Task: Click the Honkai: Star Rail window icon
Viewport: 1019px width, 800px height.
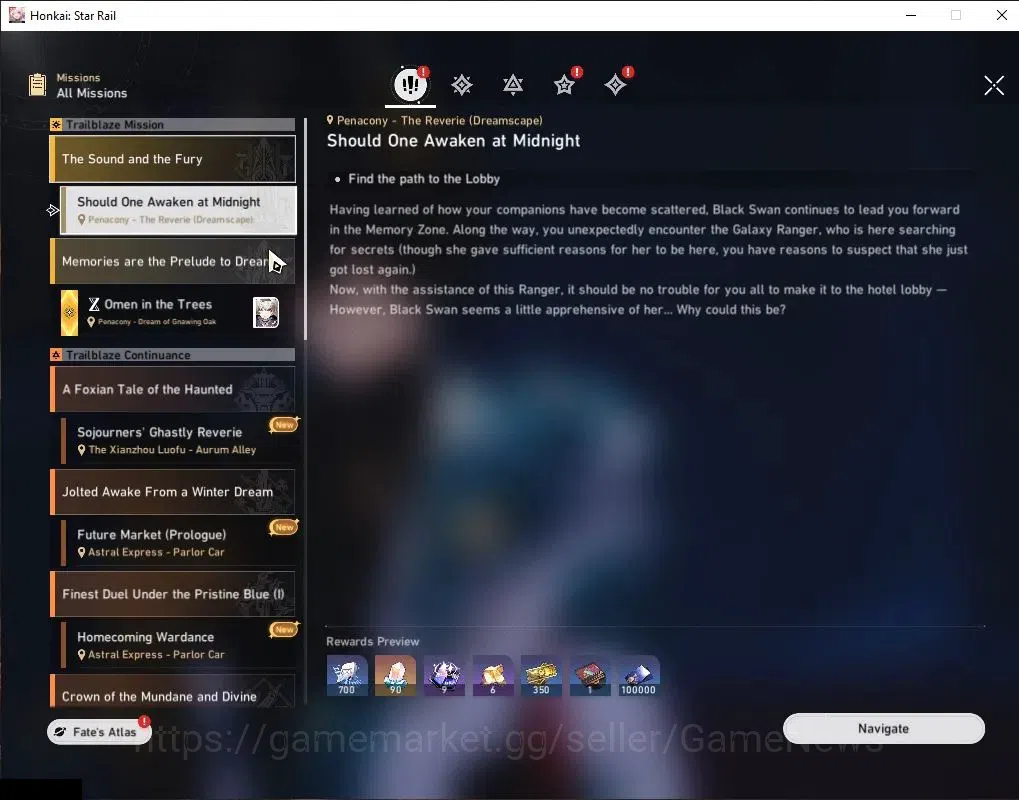Action: click(16, 15)
